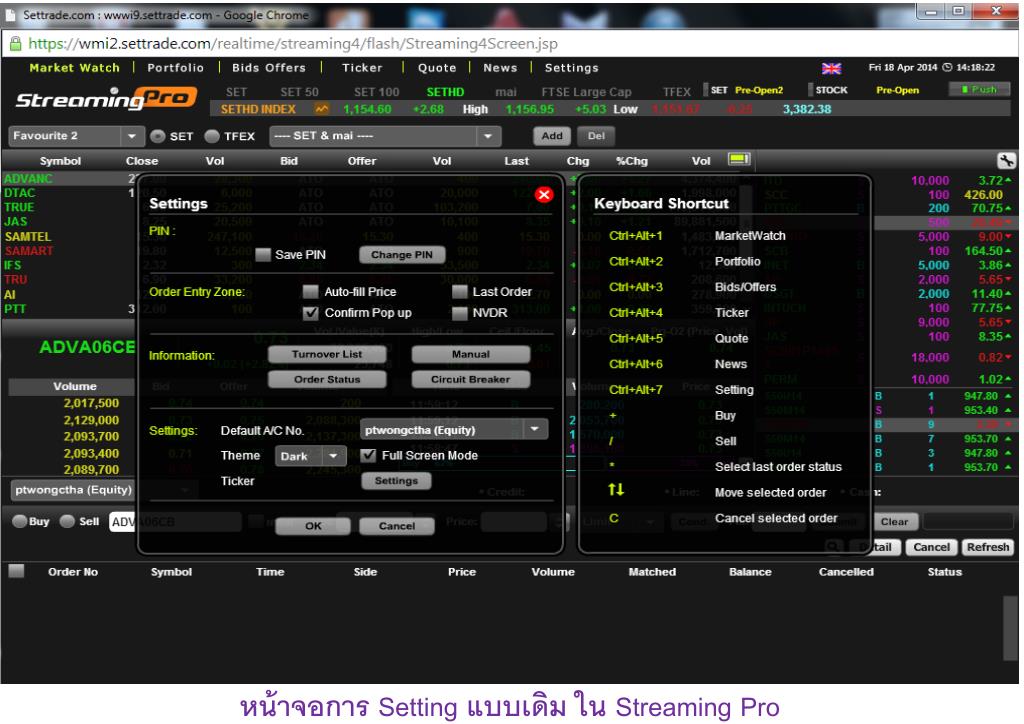Click OK in Settings dialog
This screenshot has width=1024, height=724.
coord(313,526)
